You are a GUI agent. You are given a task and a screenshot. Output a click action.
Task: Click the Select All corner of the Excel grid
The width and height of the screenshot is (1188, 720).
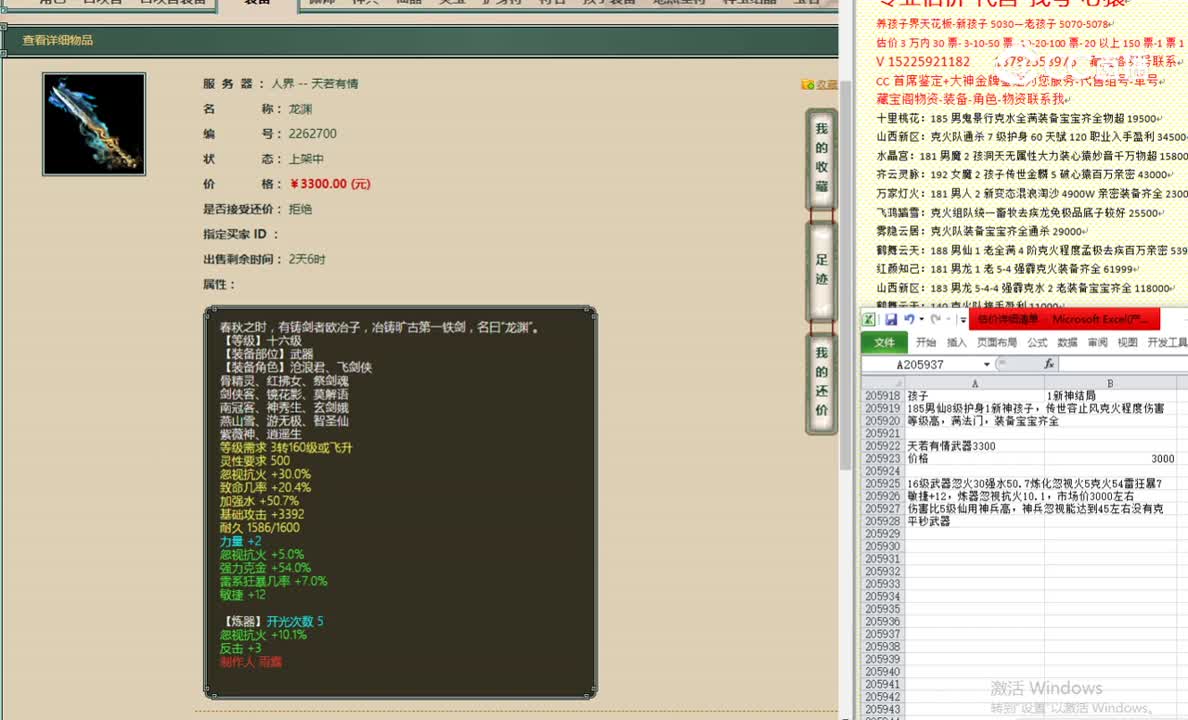[883, 383]
